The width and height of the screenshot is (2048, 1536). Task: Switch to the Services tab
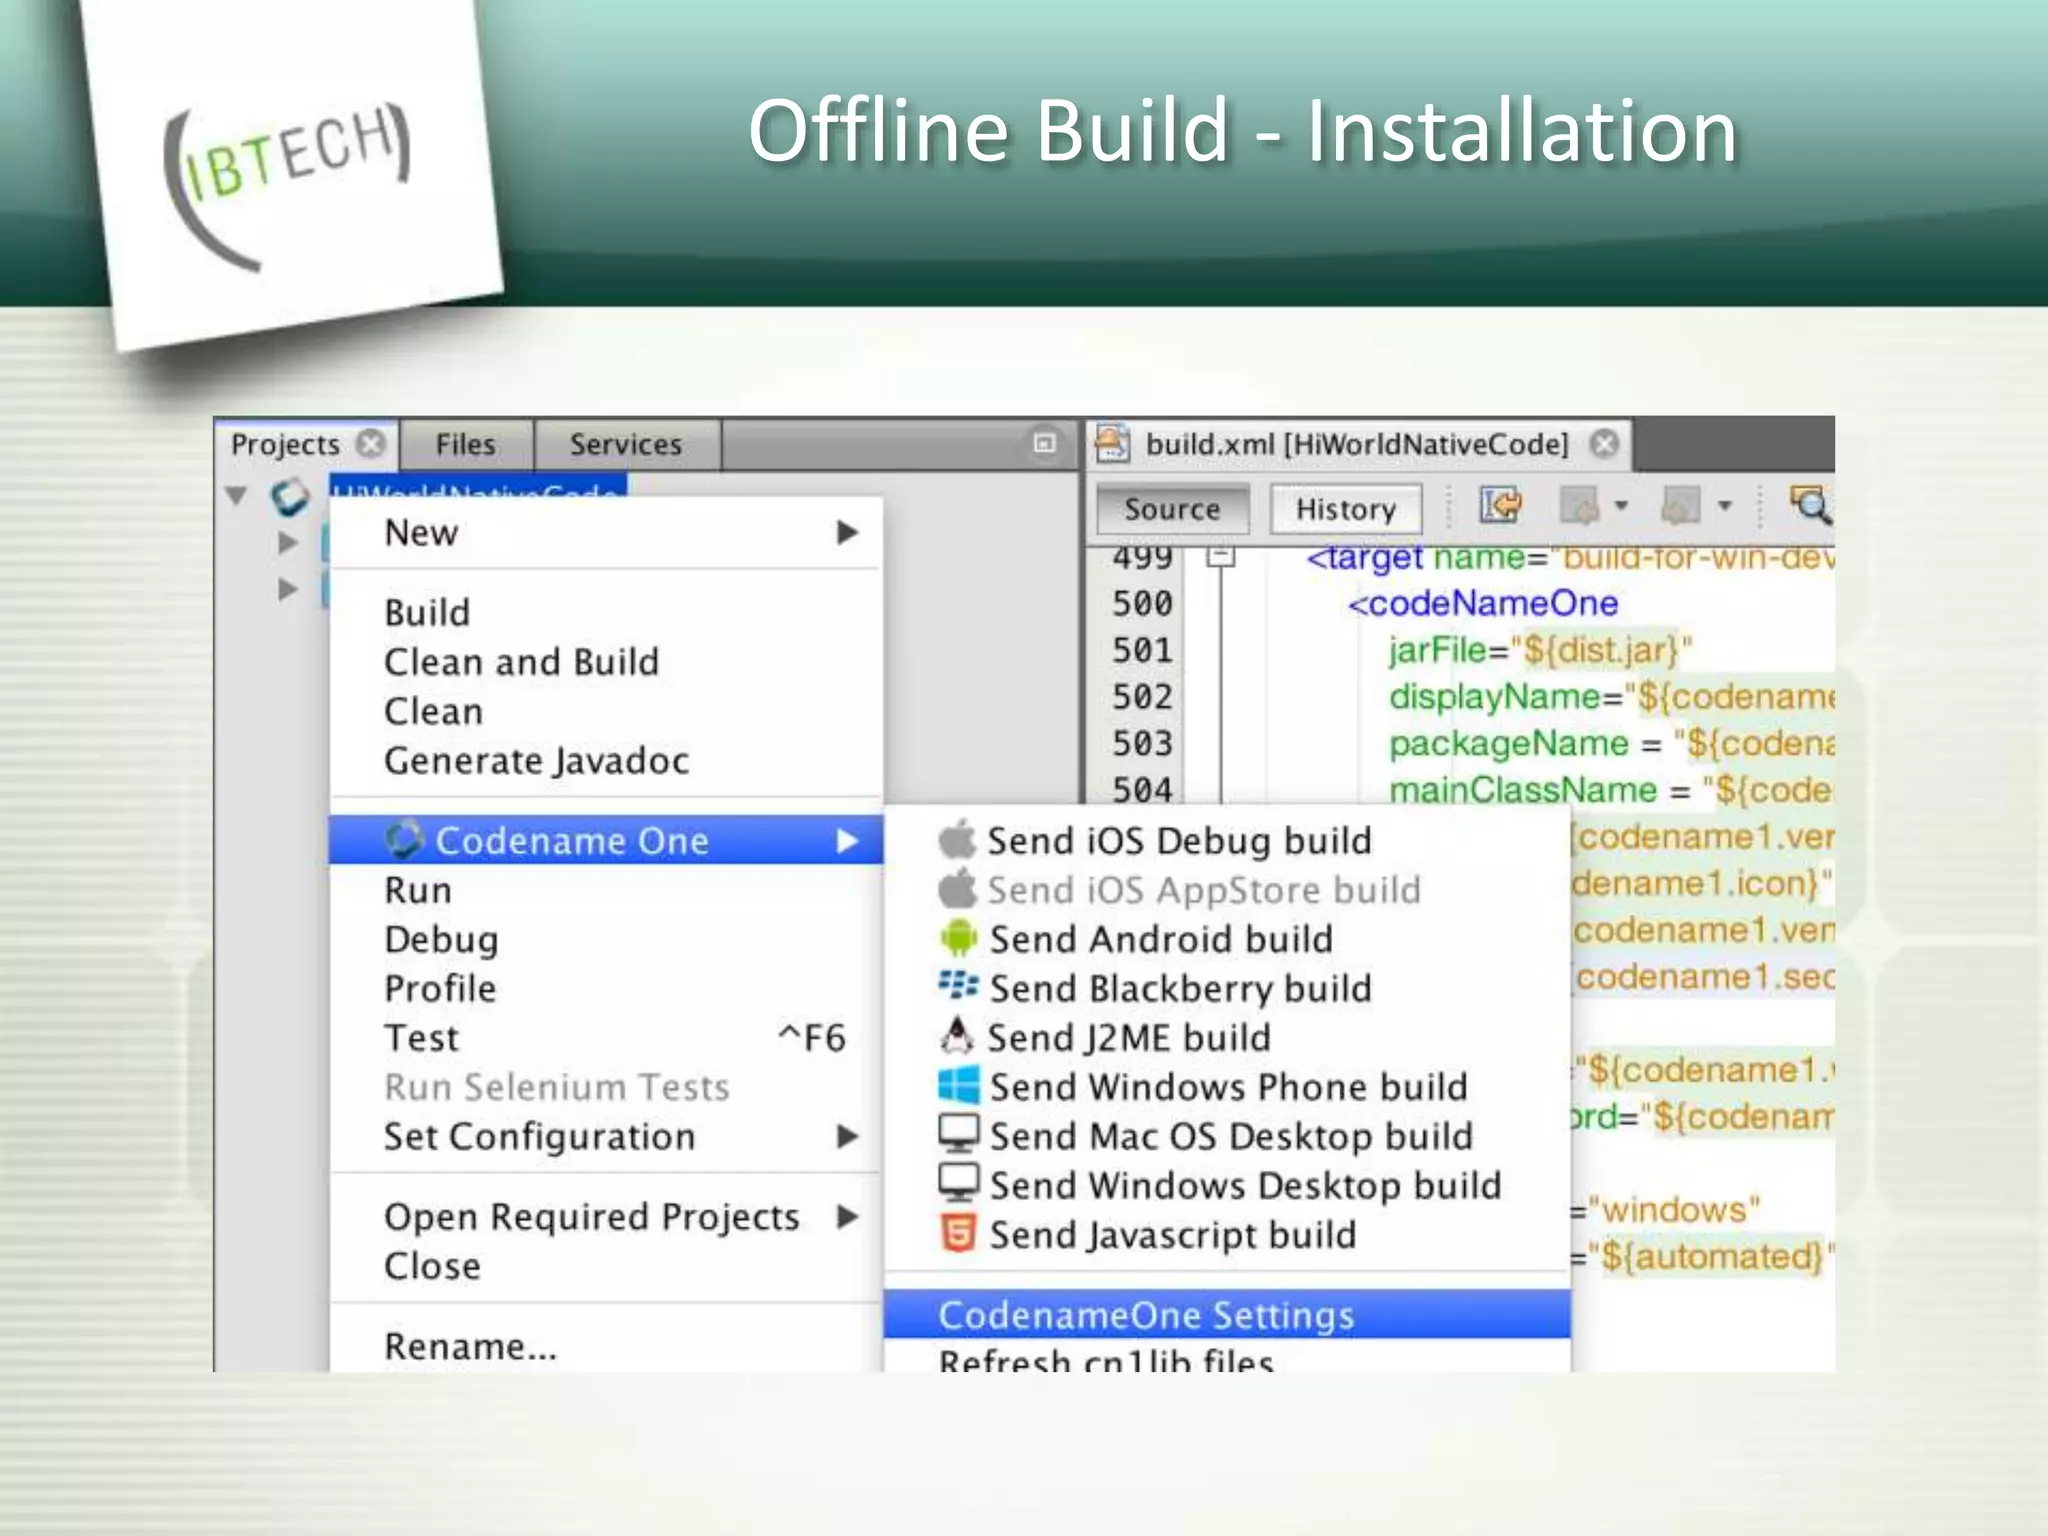[626, 444]
